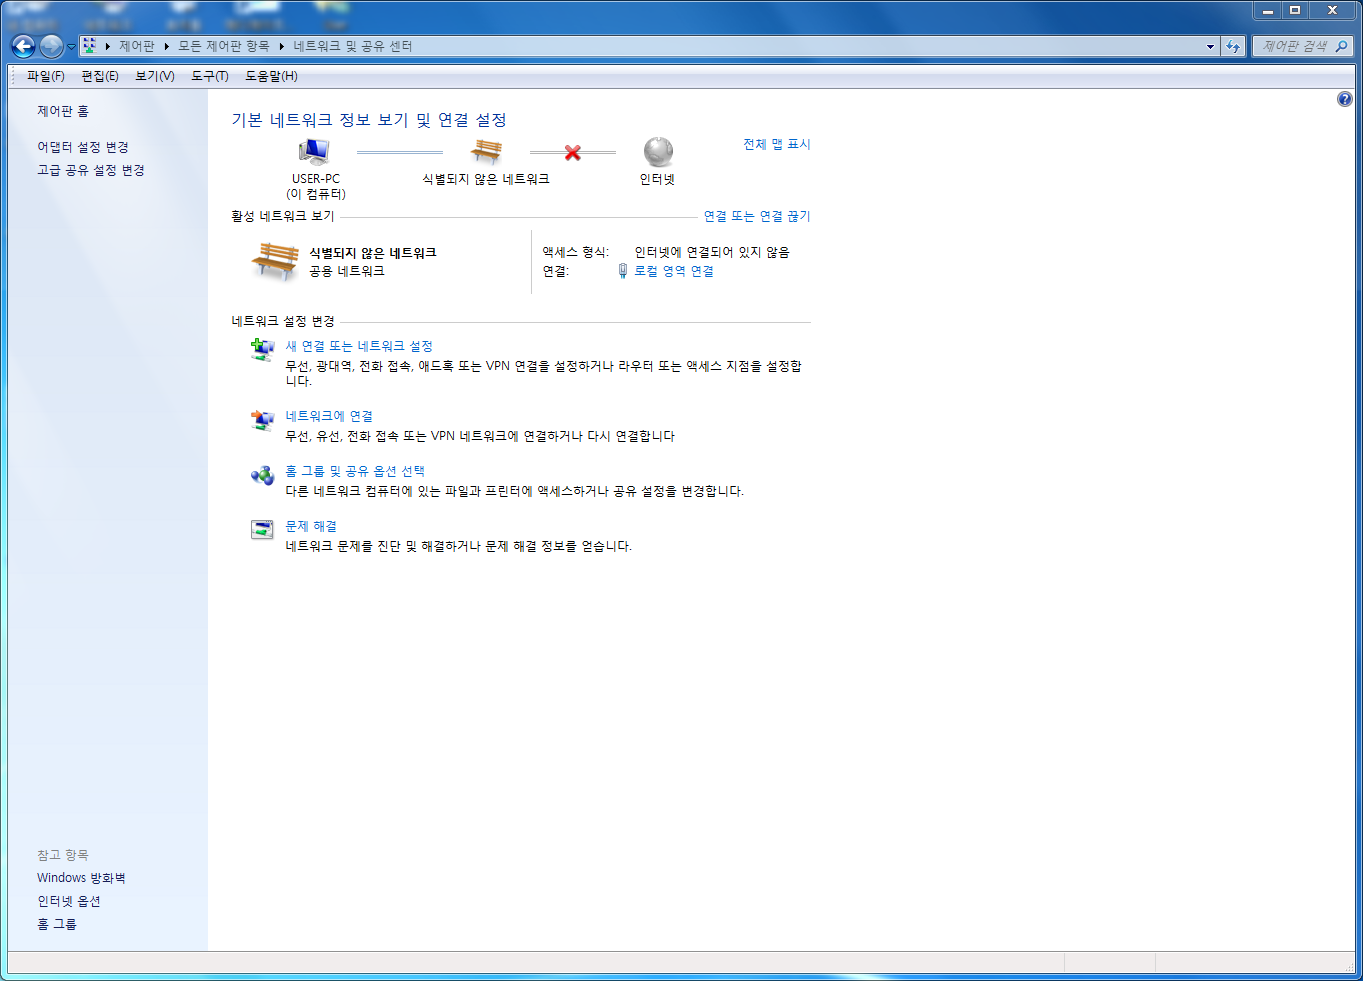Click the unidentified network bench icon in map
This screenshot has height=981, width=1363.
tap(486, 151)
